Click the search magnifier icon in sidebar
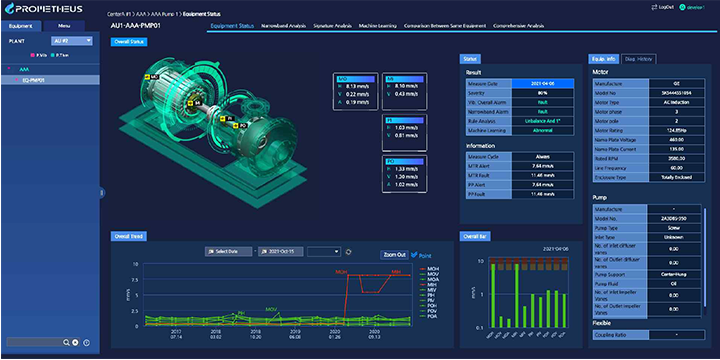Viewport: 720px width, 360px height. pyautogui.click(x=67, y=342)
